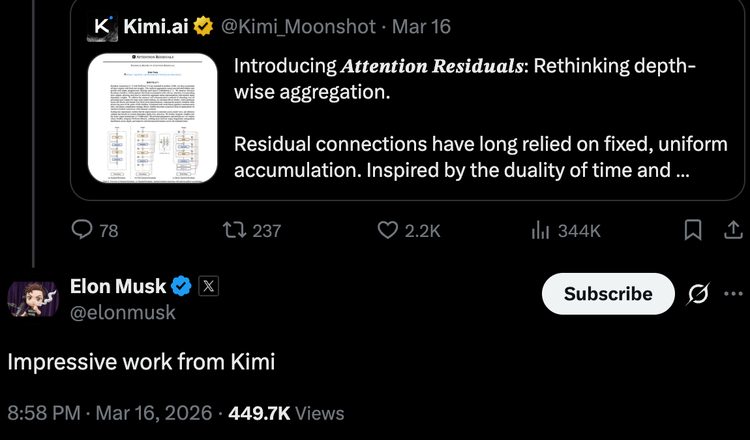The image size is (750, 440).
Task: Click Elon Musk's blue verified badge
Action: [x=182, y=287]
